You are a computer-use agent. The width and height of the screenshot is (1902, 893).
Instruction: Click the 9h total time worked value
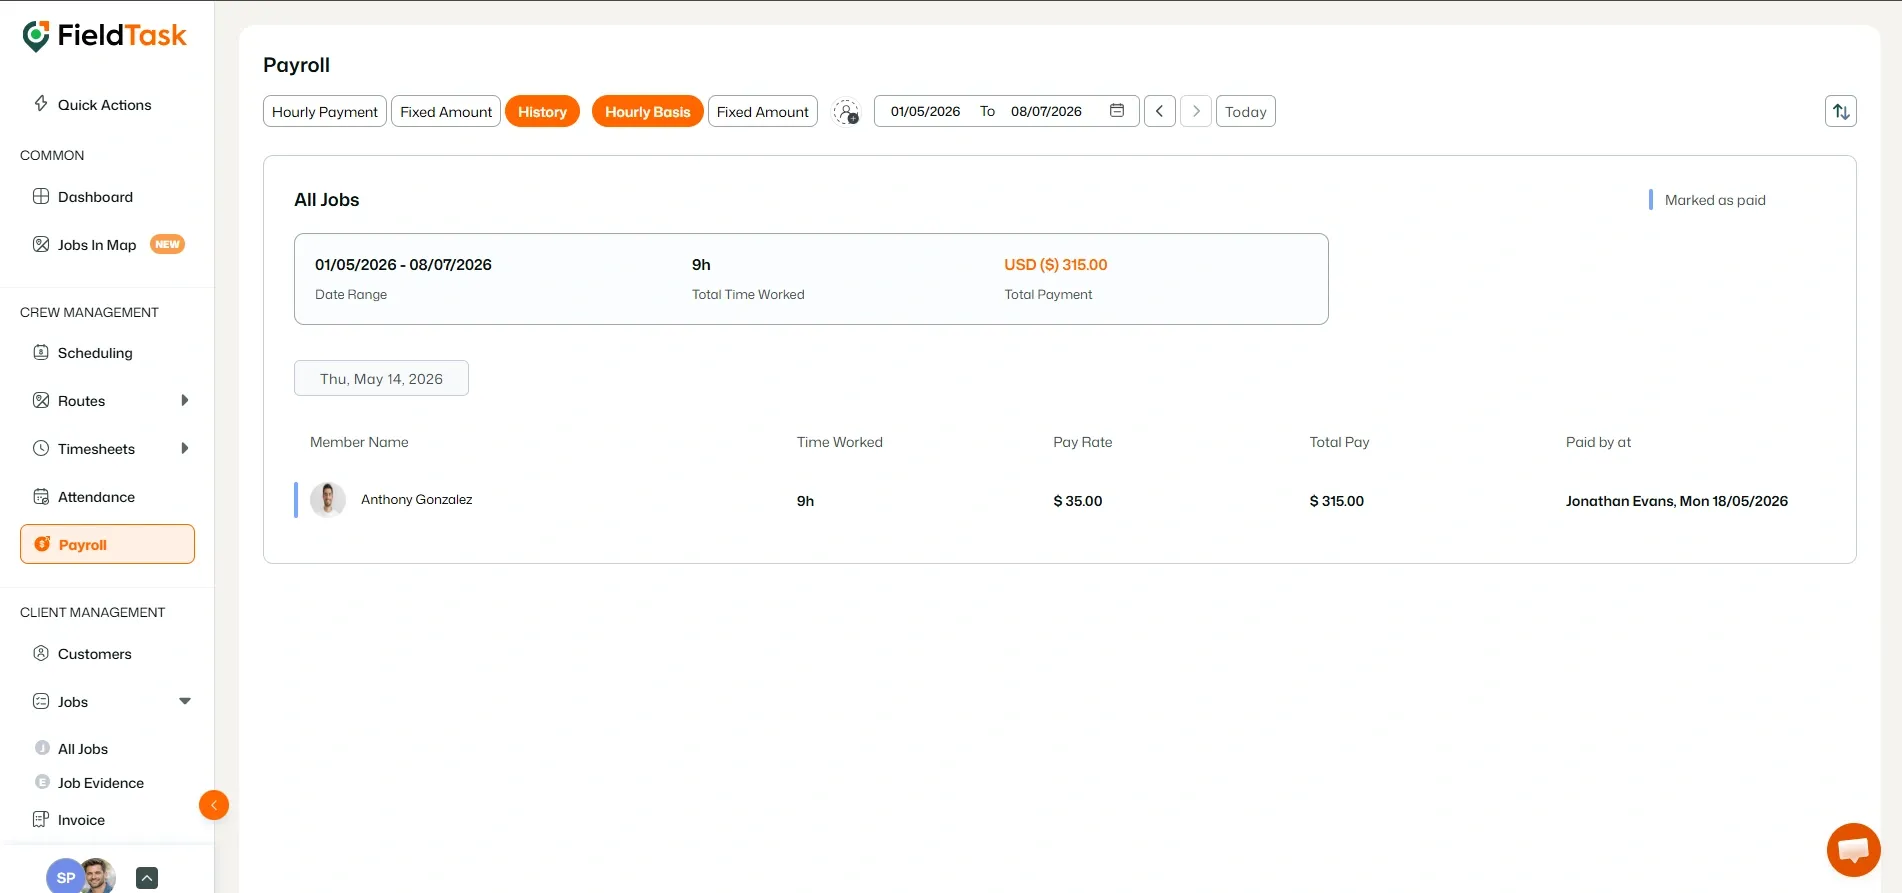[x=701, y=265]
